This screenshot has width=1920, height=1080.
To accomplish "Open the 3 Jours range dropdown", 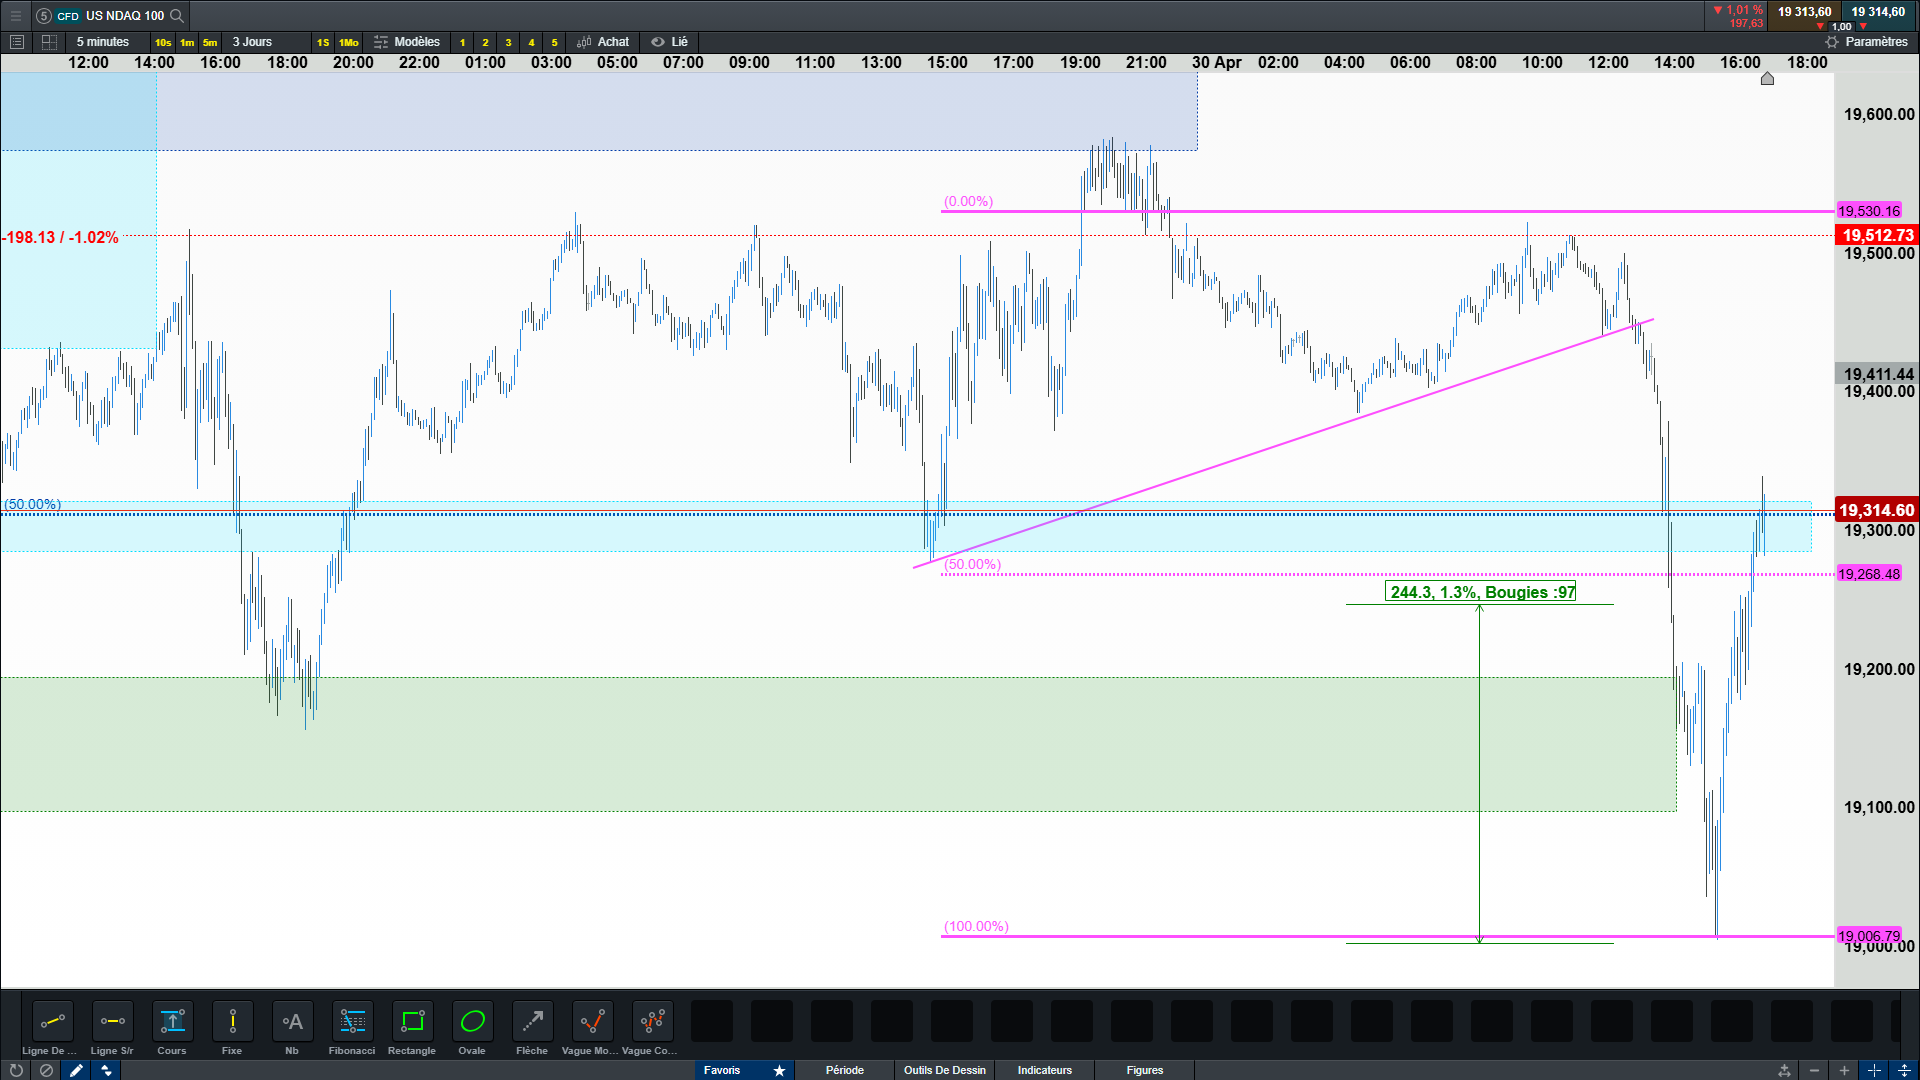I will (252, 42).
